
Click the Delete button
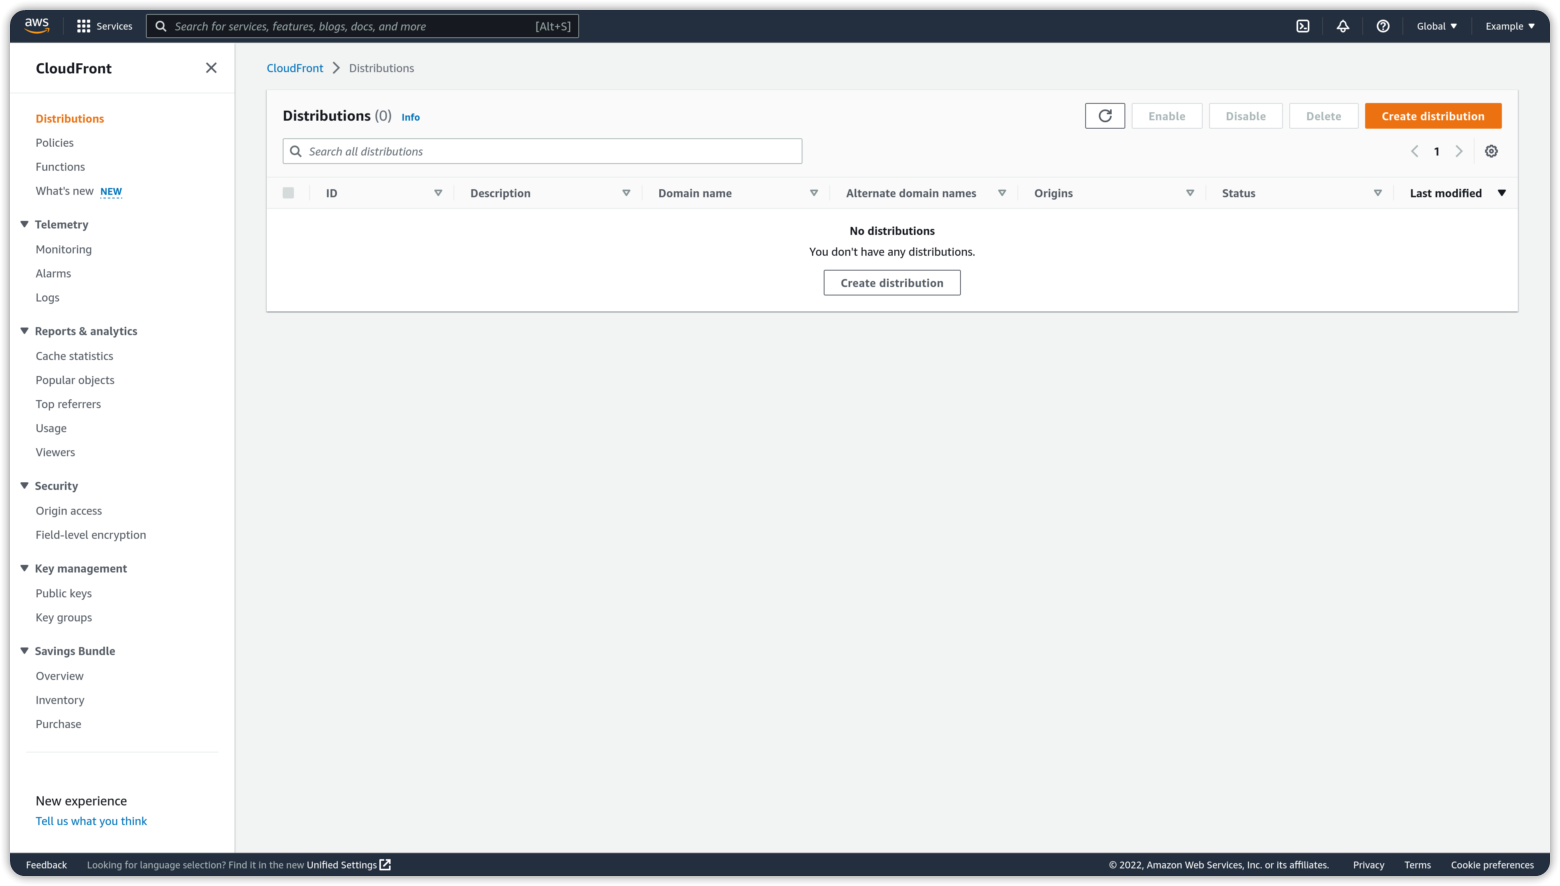[1324, 116]
